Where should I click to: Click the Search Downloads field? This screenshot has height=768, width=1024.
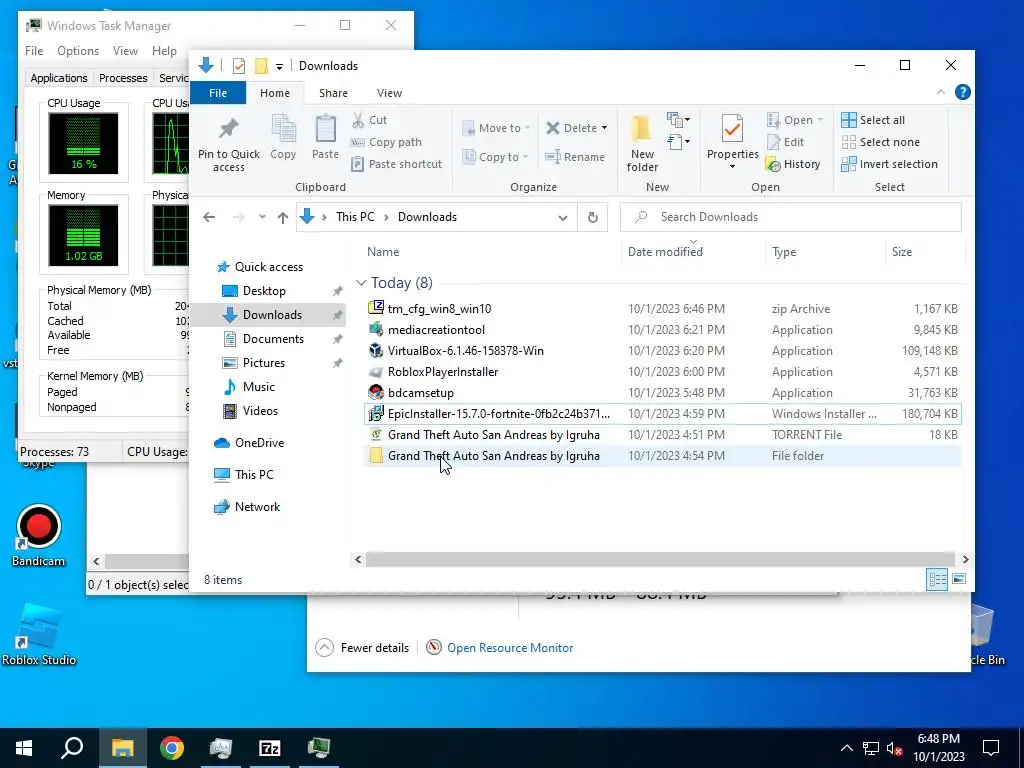tap(790, 217)
